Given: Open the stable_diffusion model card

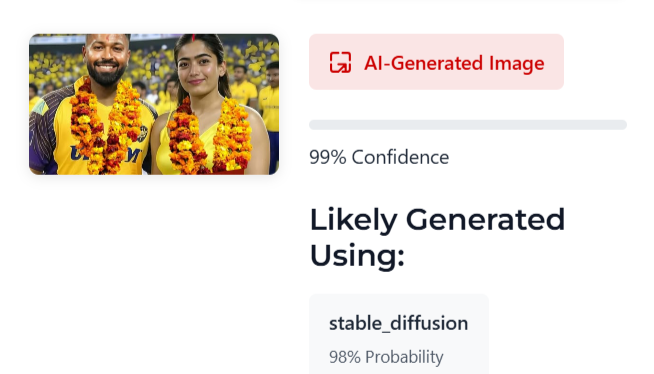Looking at the screenshot, I should coord(399,334).
